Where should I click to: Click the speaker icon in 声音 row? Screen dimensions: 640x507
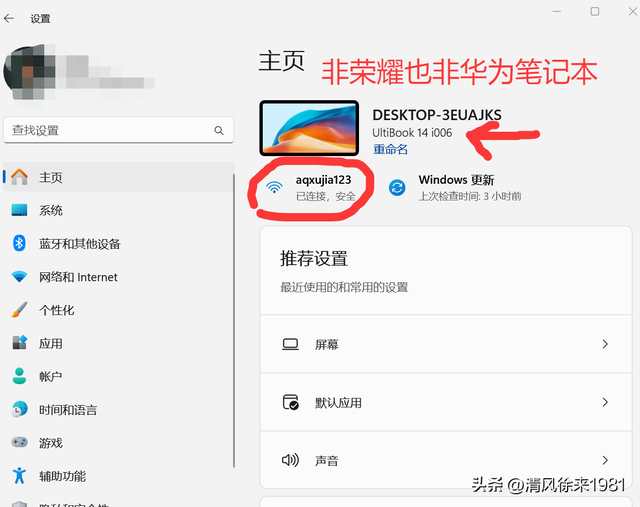pos(290,460)
